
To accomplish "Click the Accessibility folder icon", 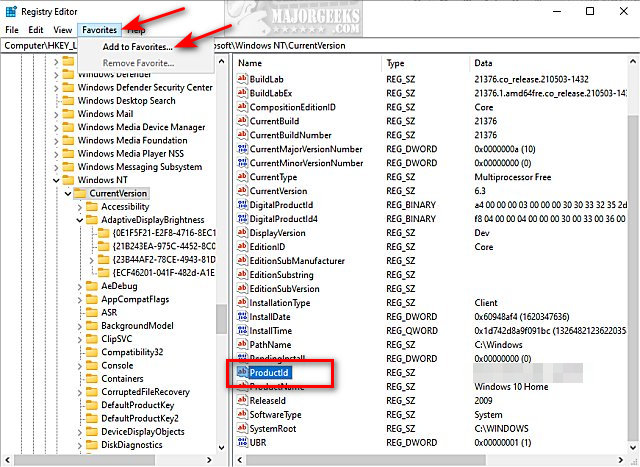I will point(92,207).
